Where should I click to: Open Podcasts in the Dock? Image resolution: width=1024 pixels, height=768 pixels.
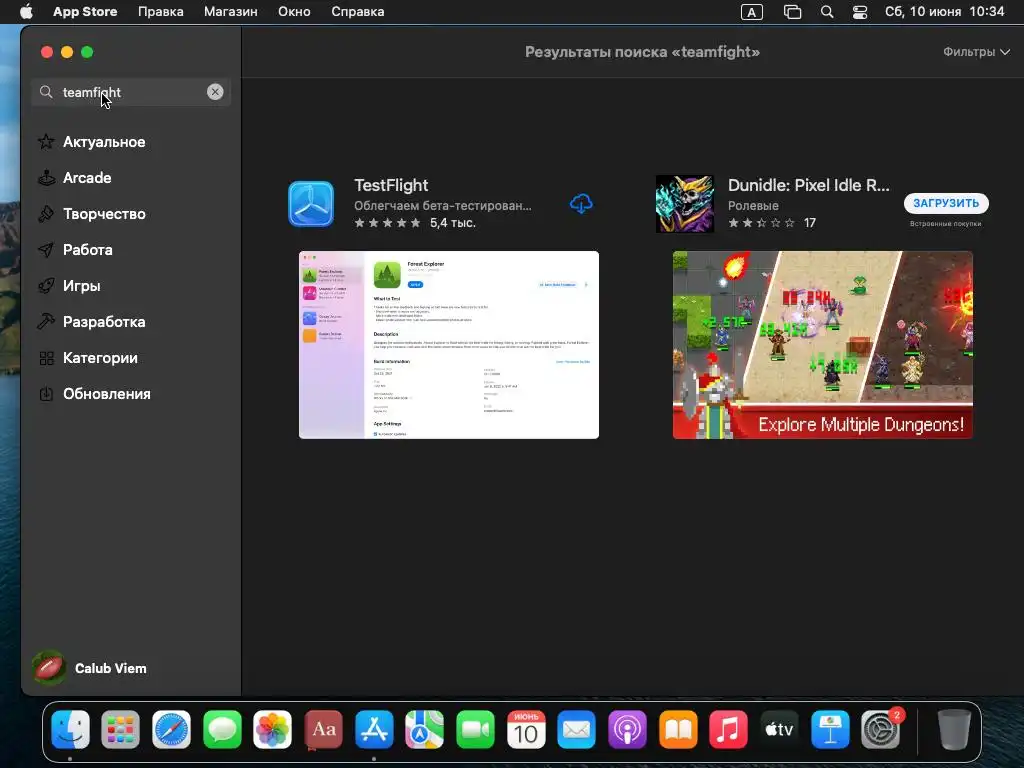tap(627, 729)
